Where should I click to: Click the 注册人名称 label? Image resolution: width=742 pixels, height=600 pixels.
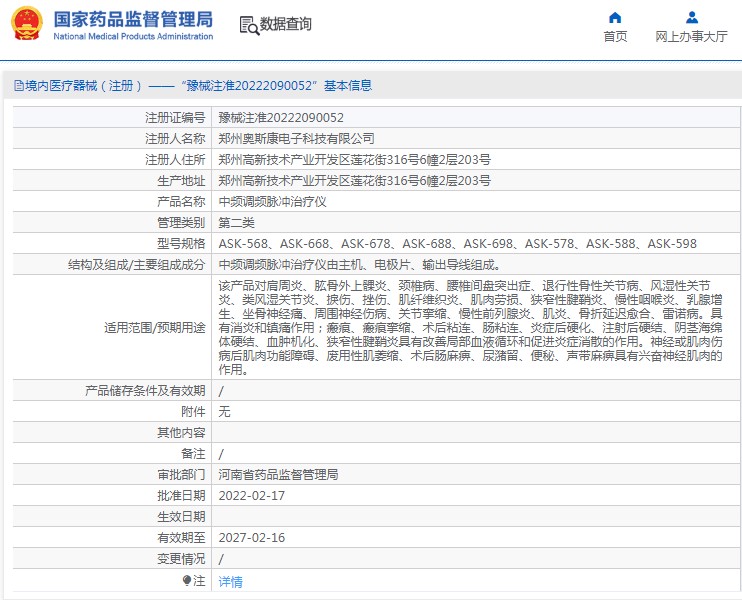pos(175,139)
